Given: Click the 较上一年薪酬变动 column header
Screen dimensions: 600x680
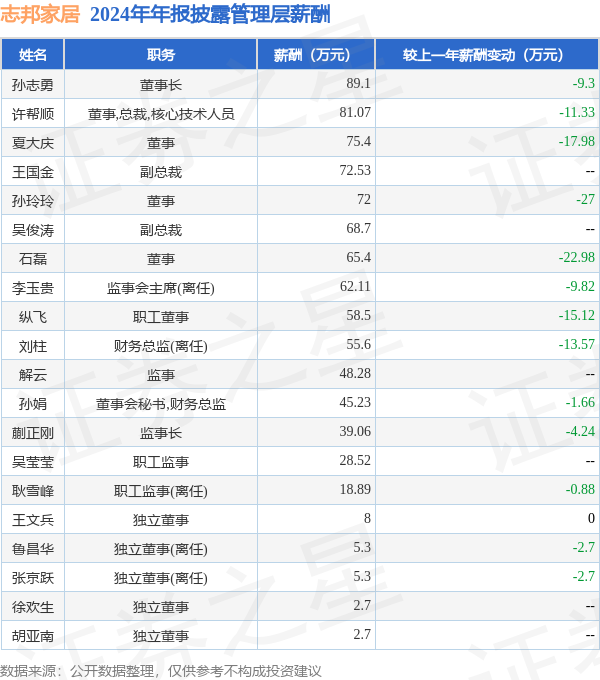Looking at the screenshot, I should coord(487,55).
